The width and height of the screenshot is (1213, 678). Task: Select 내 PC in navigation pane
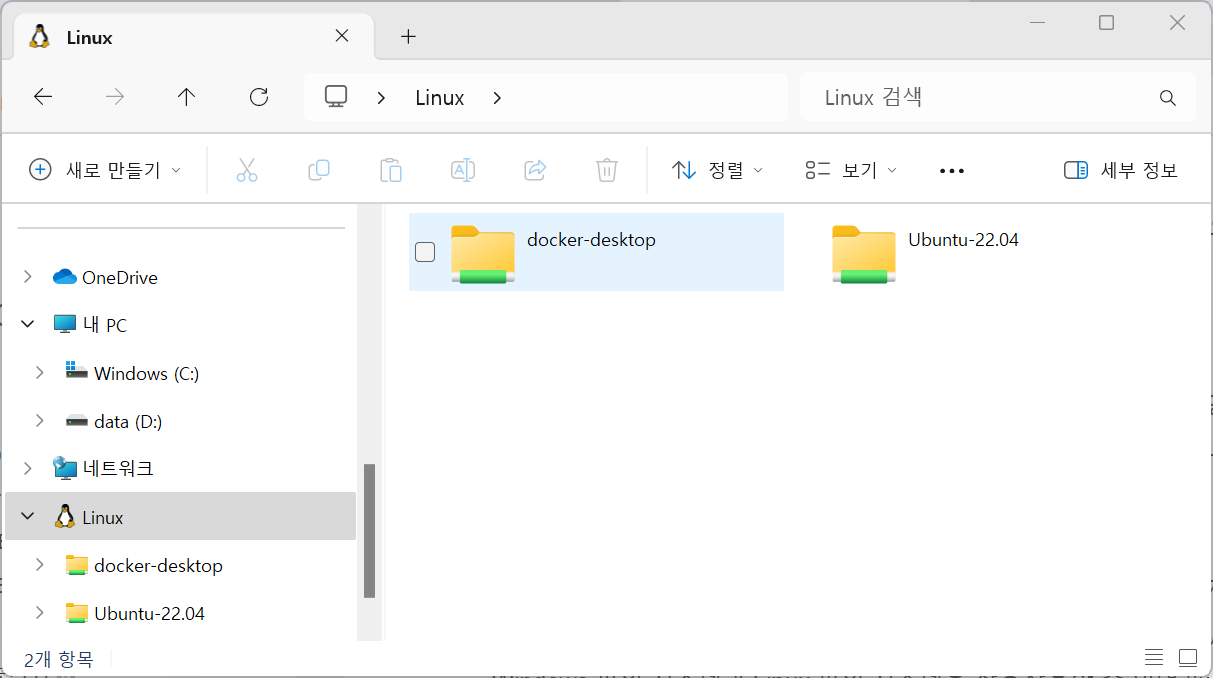(x=104, y=325)
